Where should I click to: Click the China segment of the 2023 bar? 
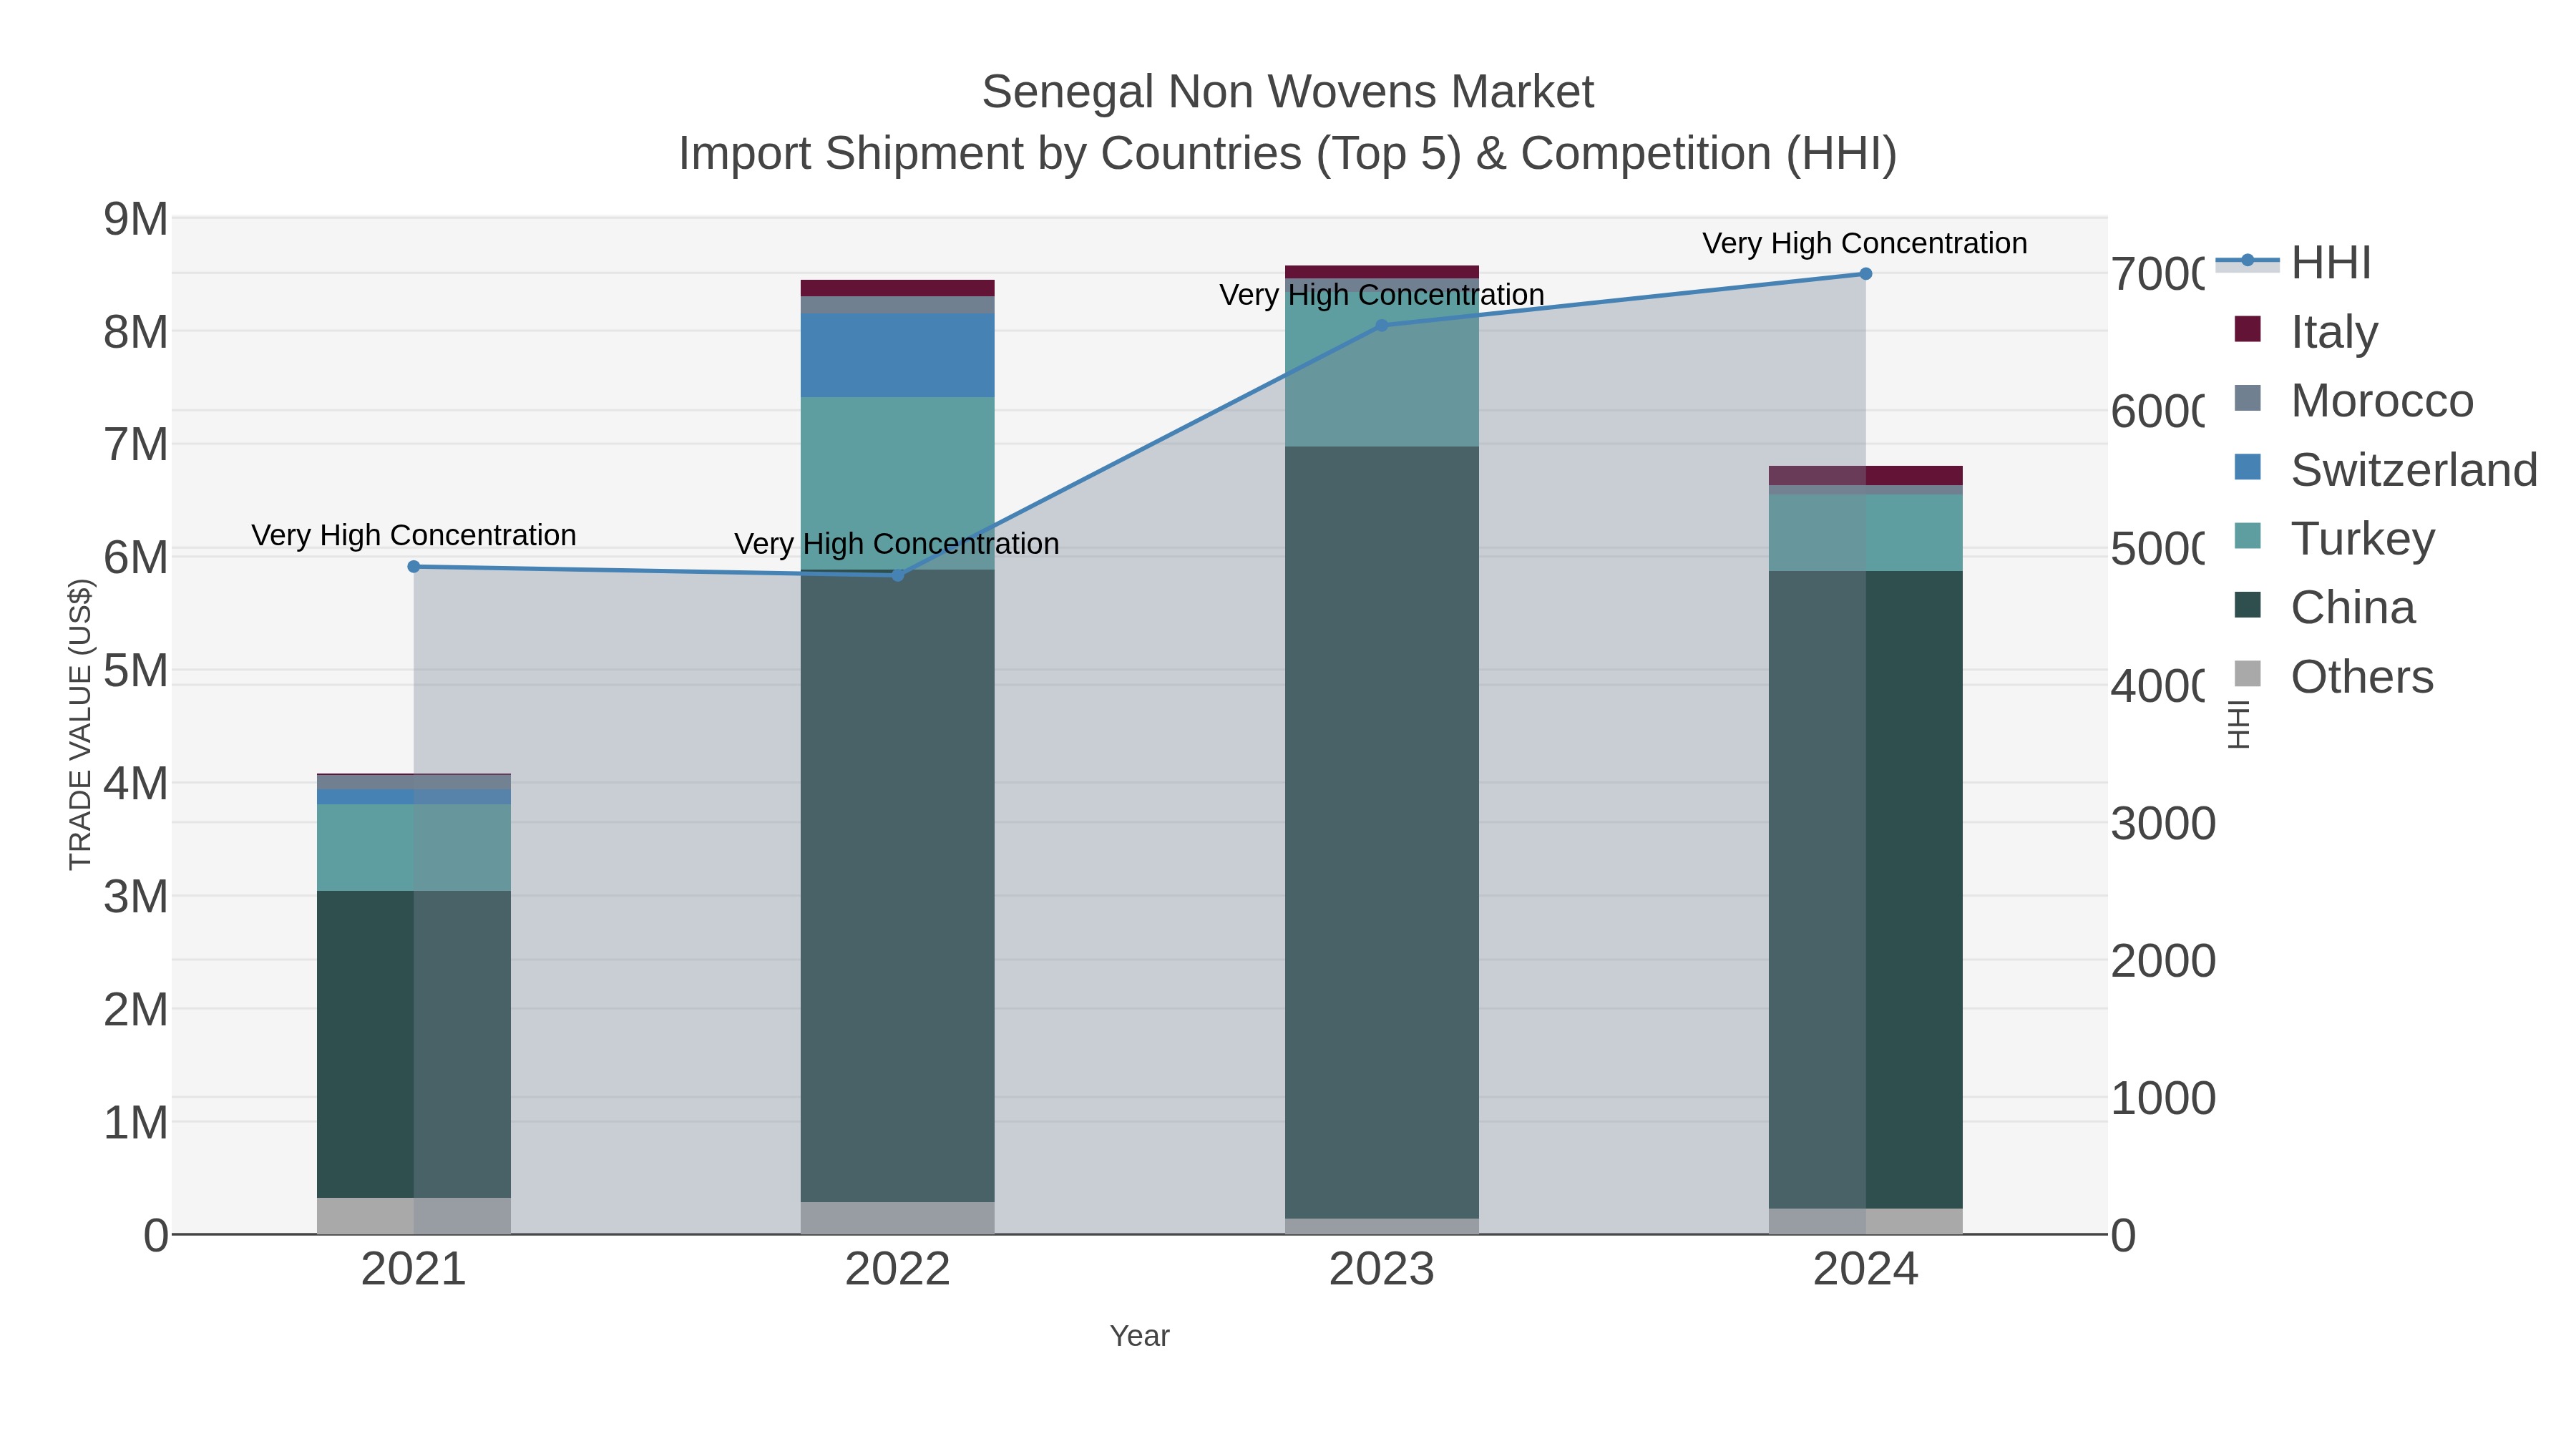[x=1382, y=832]
